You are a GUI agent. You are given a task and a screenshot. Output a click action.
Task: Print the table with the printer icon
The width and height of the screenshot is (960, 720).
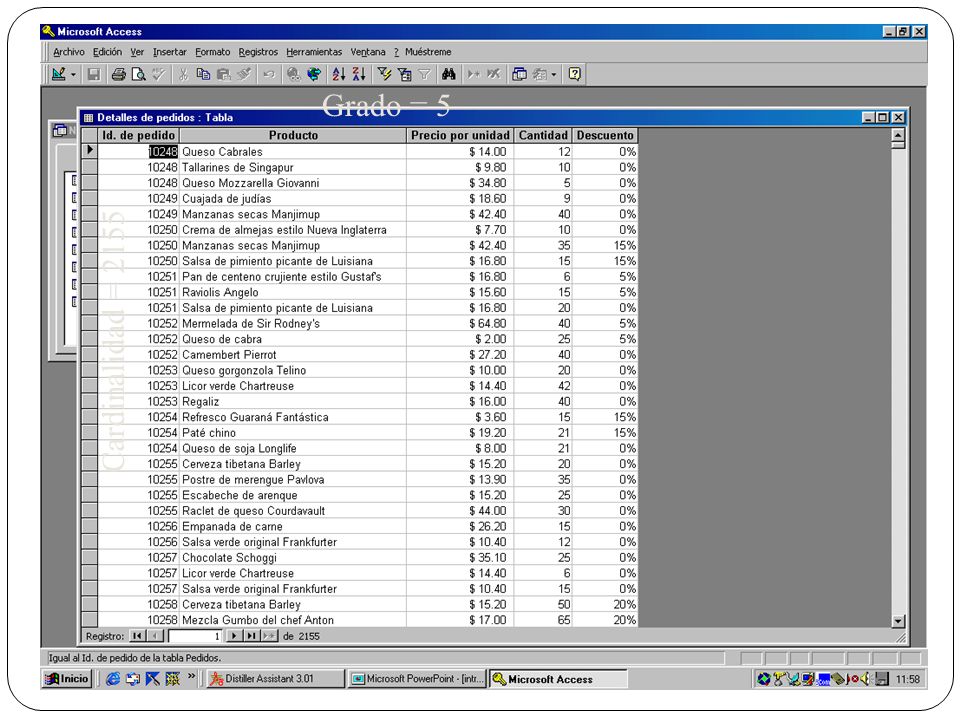click(119, 75)
